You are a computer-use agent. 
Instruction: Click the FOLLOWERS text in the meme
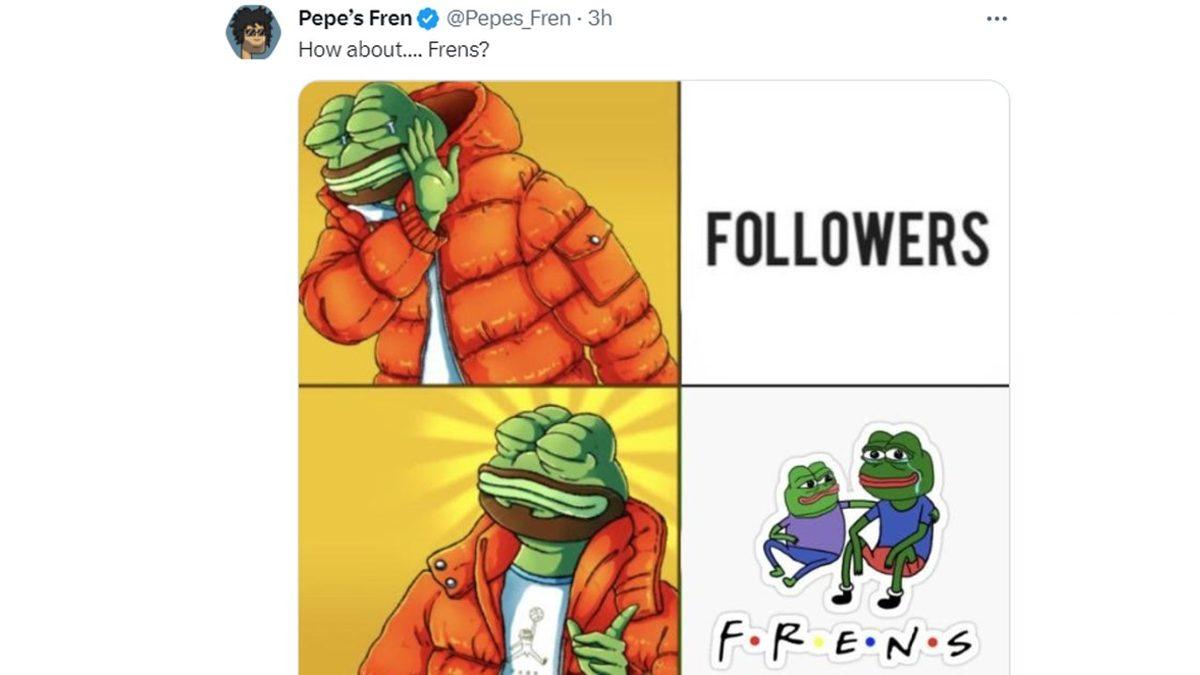846,241
